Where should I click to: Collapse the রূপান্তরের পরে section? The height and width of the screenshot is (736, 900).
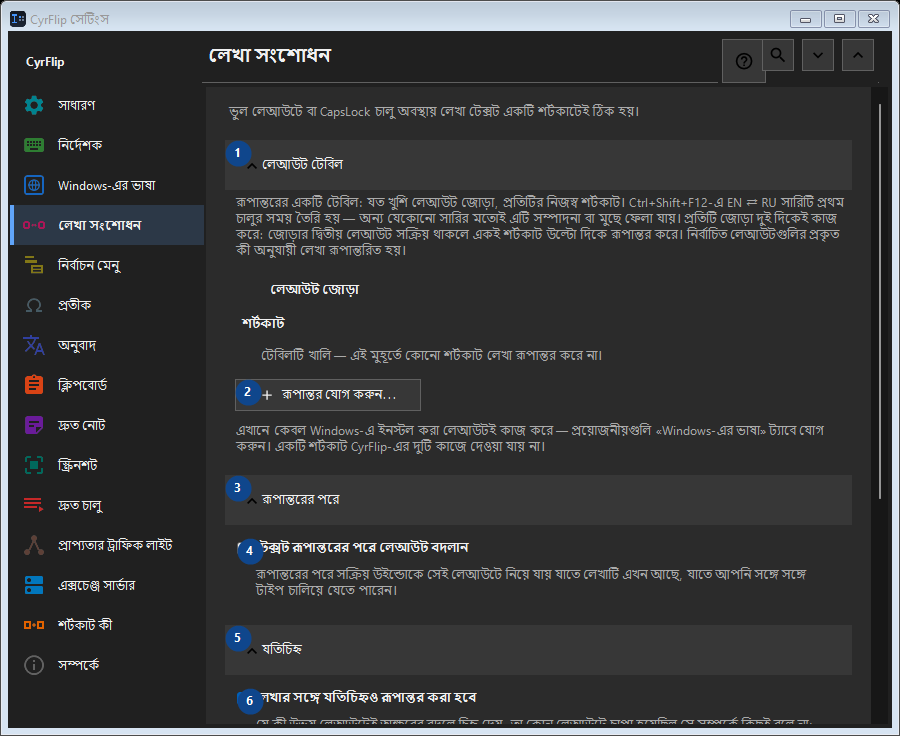pos(538,500)
